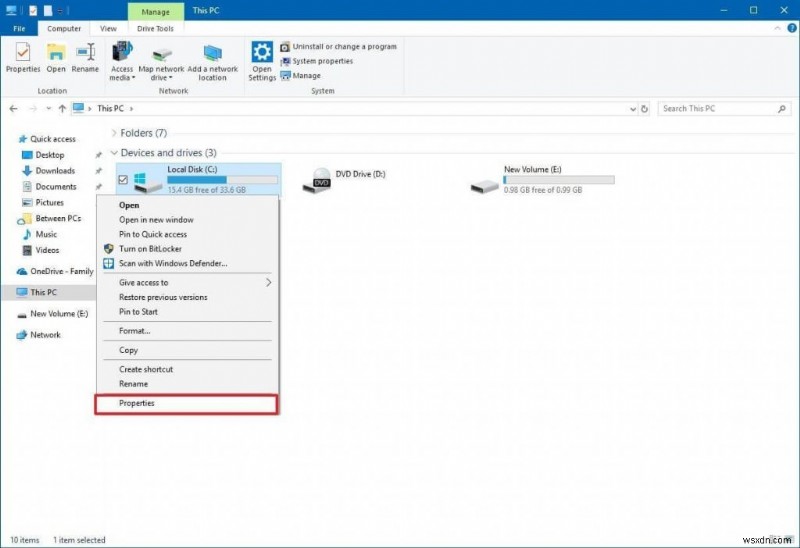
Task: Open the File tab
Action: click(19, 29)
